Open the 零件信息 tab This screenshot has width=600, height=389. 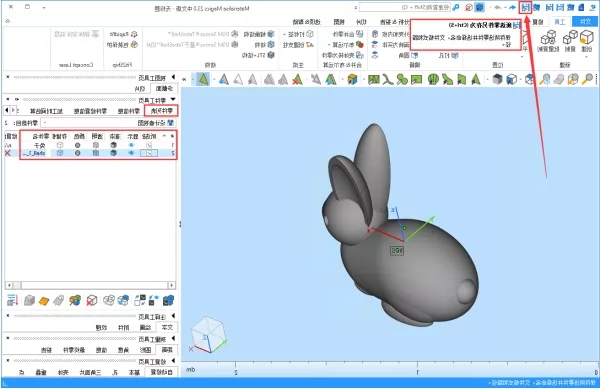(x=129, y=111)
